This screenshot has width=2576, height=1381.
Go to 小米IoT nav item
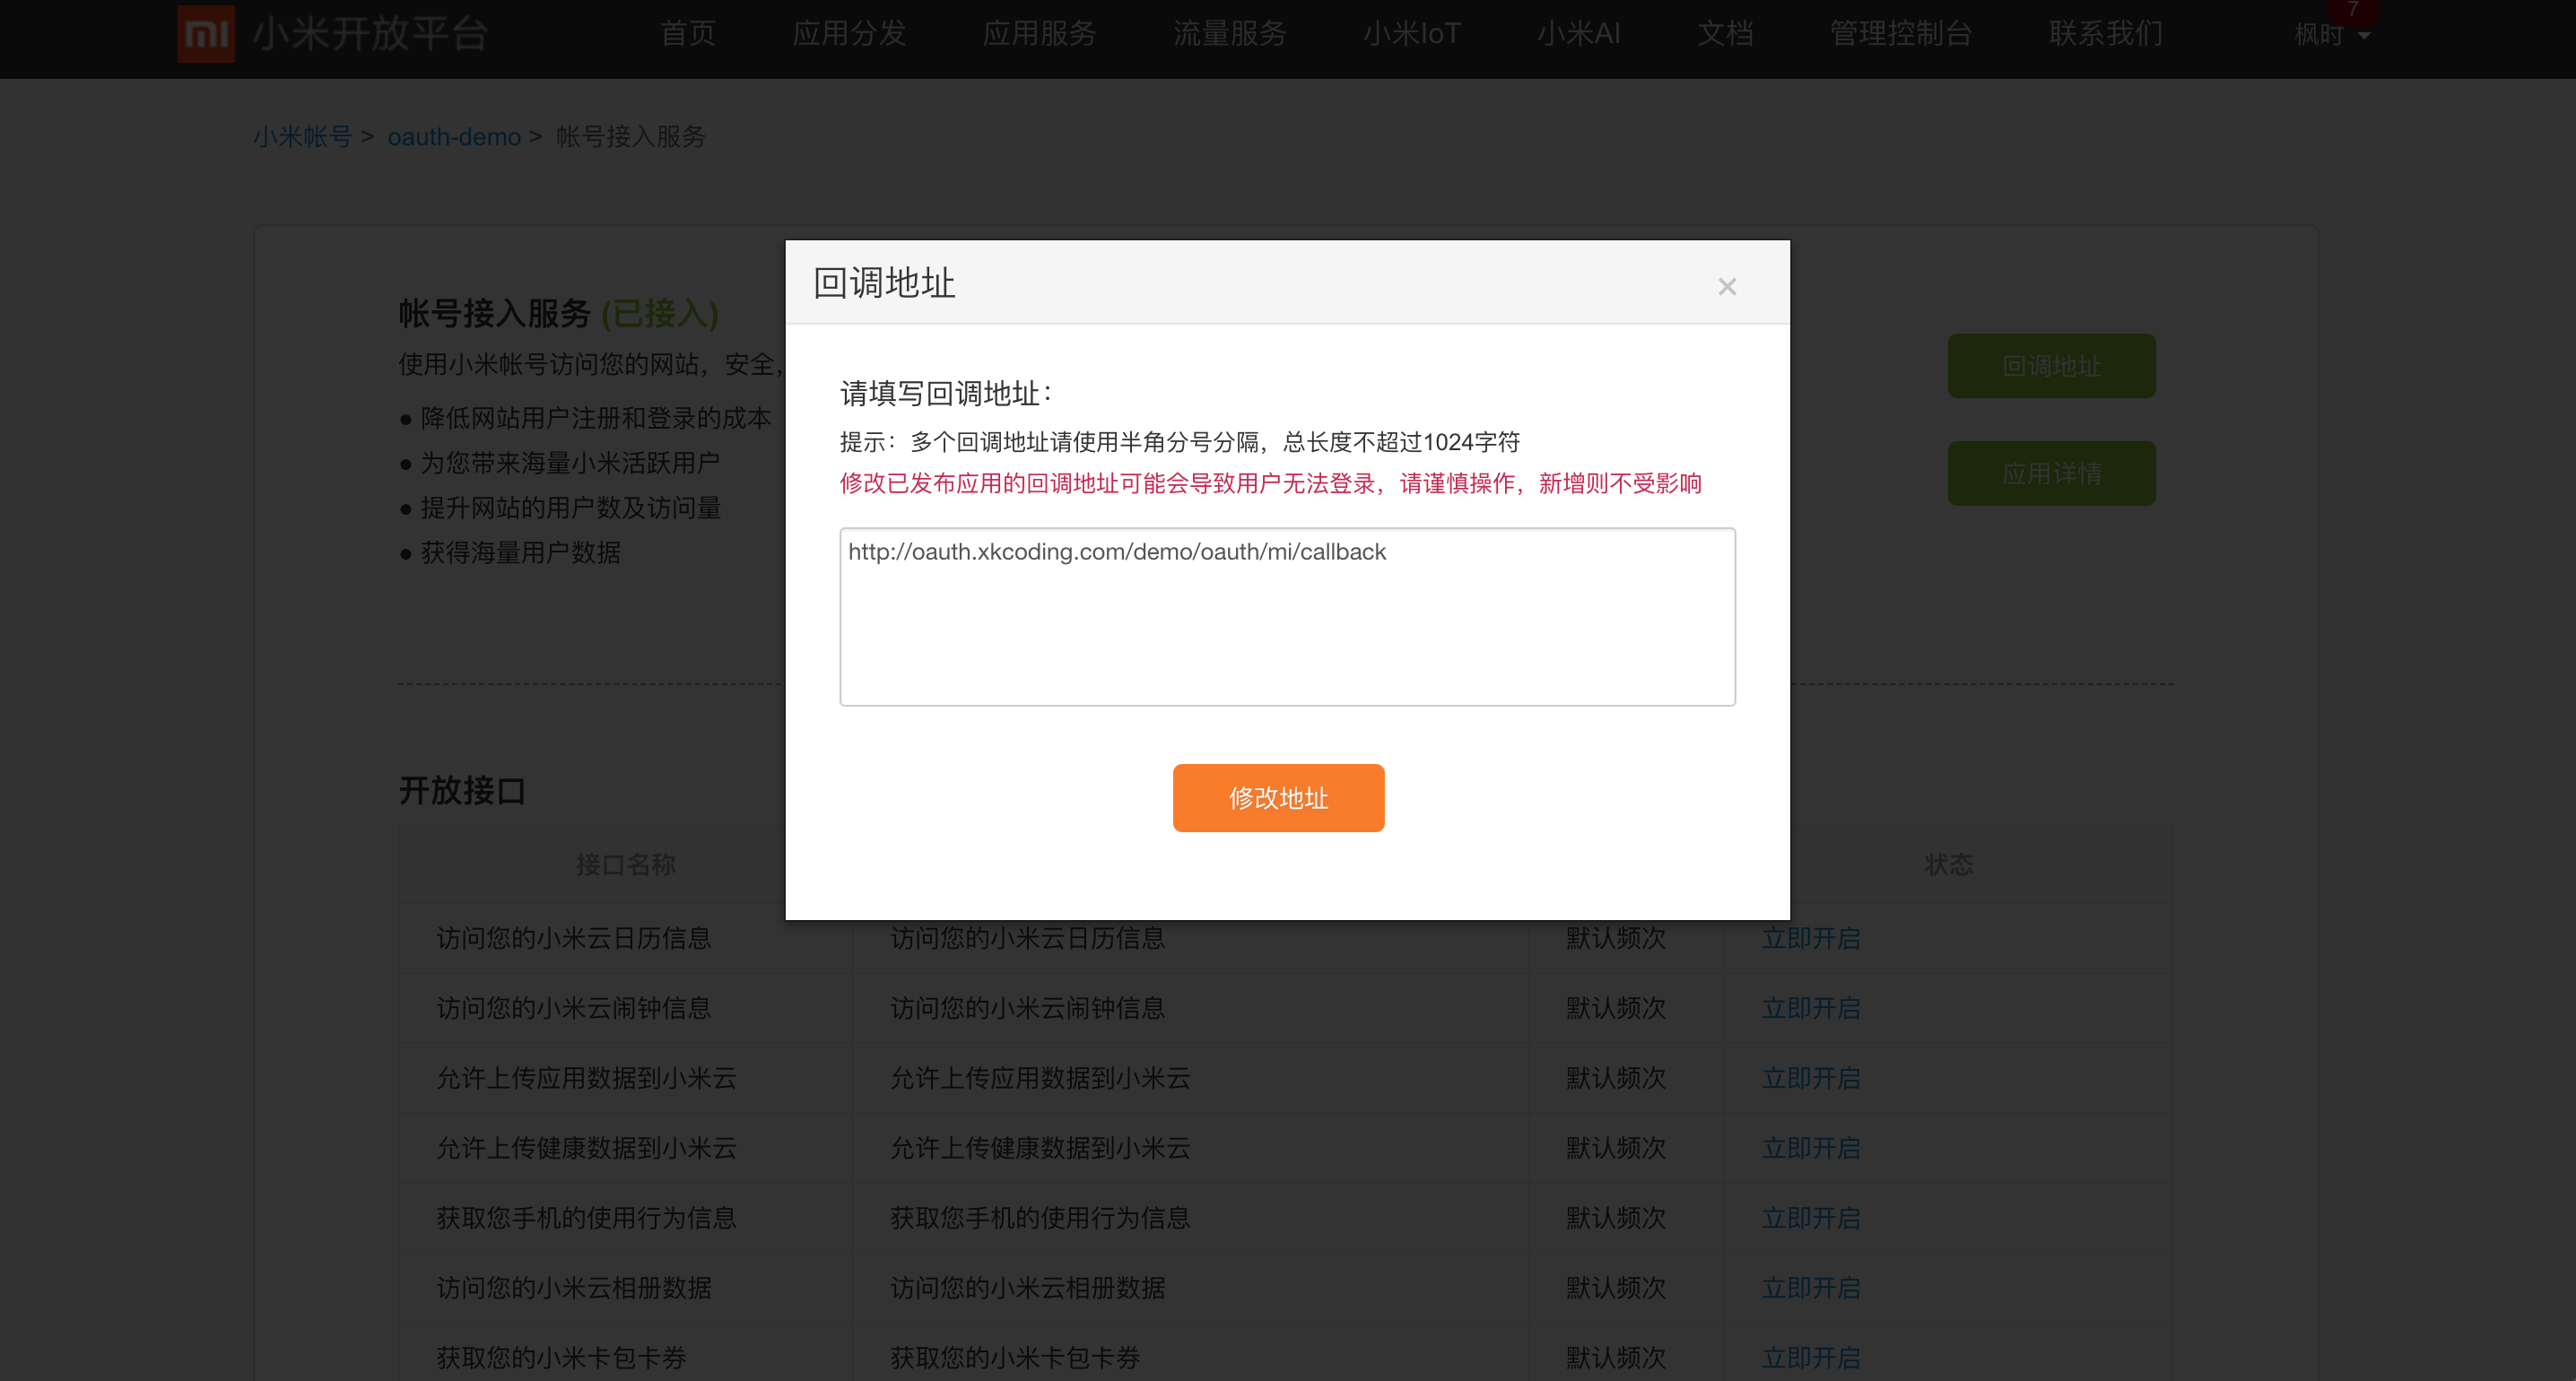click(1411, 34)
